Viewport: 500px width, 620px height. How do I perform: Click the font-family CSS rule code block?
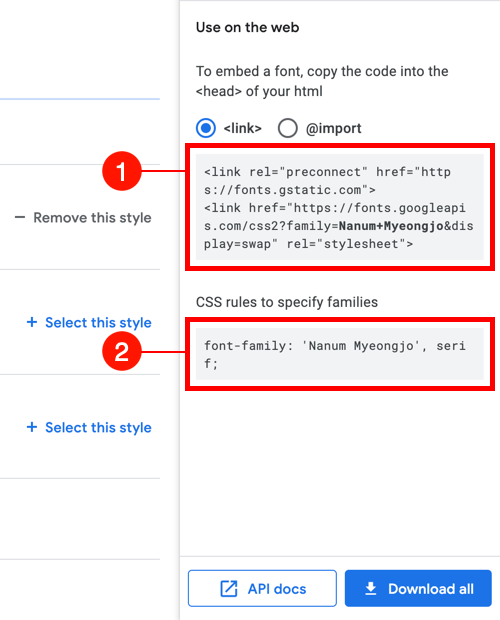click(340, 354)
